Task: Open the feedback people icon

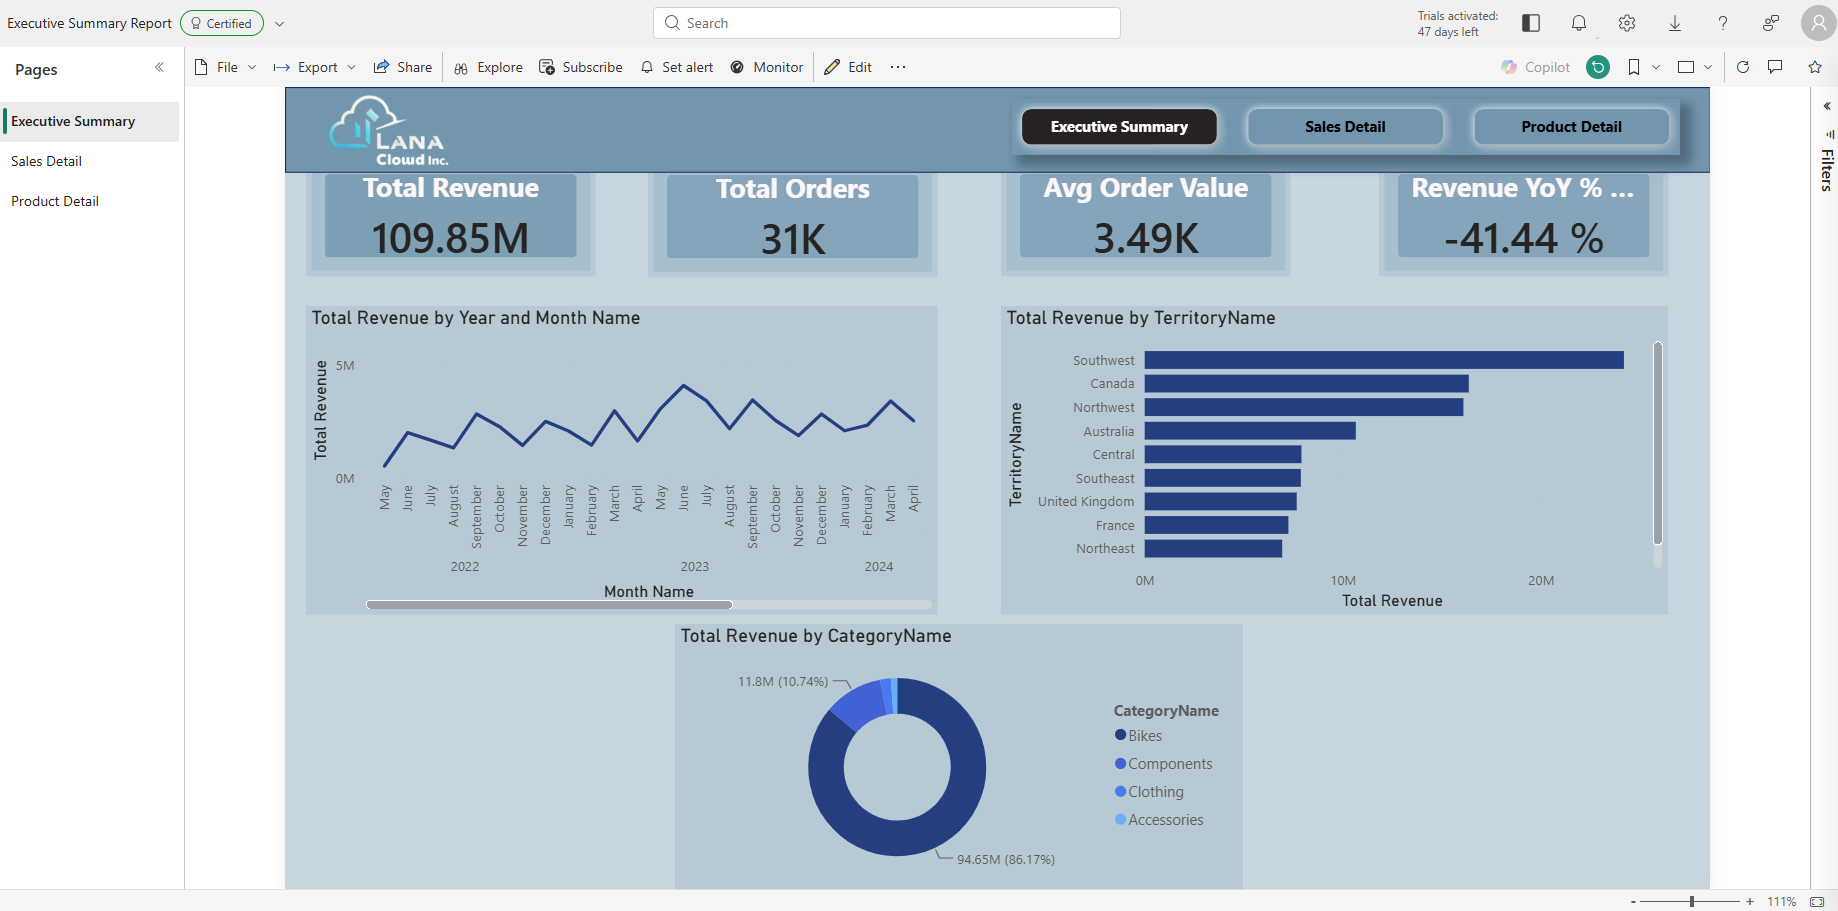Action: (x=1771, y=23)
